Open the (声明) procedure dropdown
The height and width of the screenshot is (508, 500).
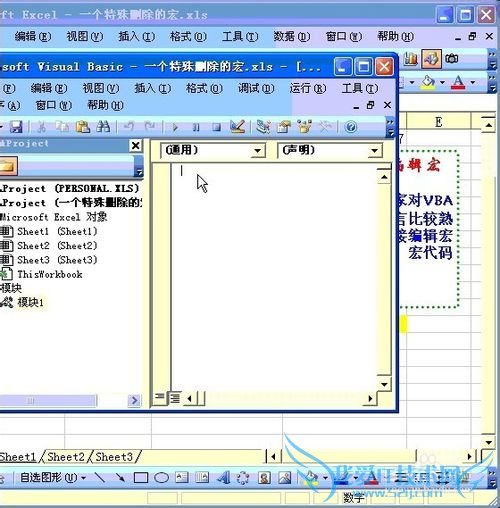374,151
